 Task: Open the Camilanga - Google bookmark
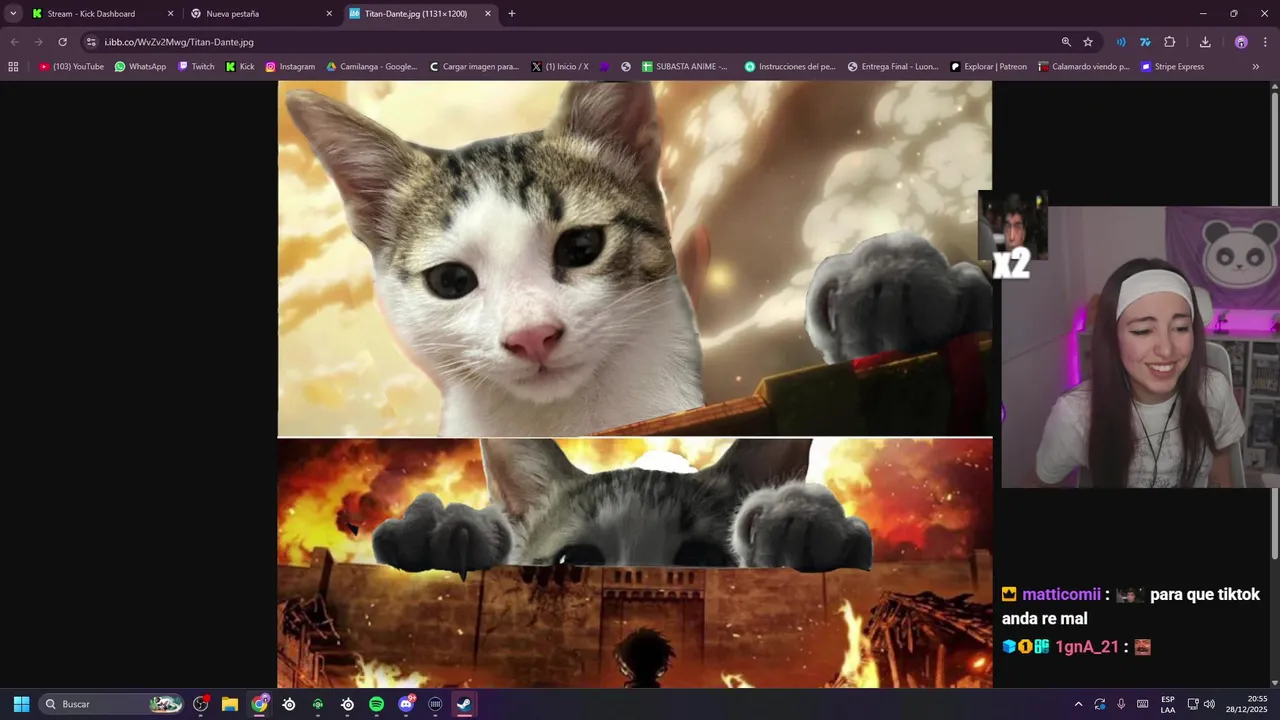tap(372, 67)
